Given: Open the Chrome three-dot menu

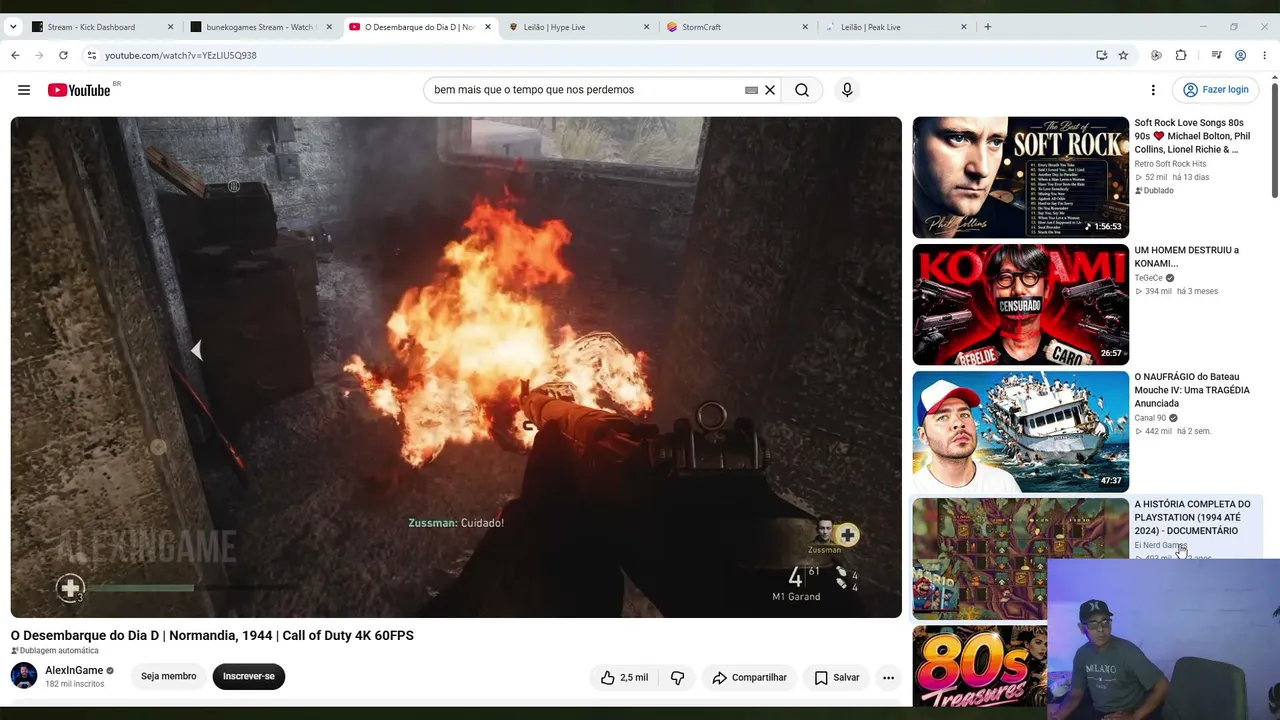Looking at the screenshot, I should coord(1265,55).
